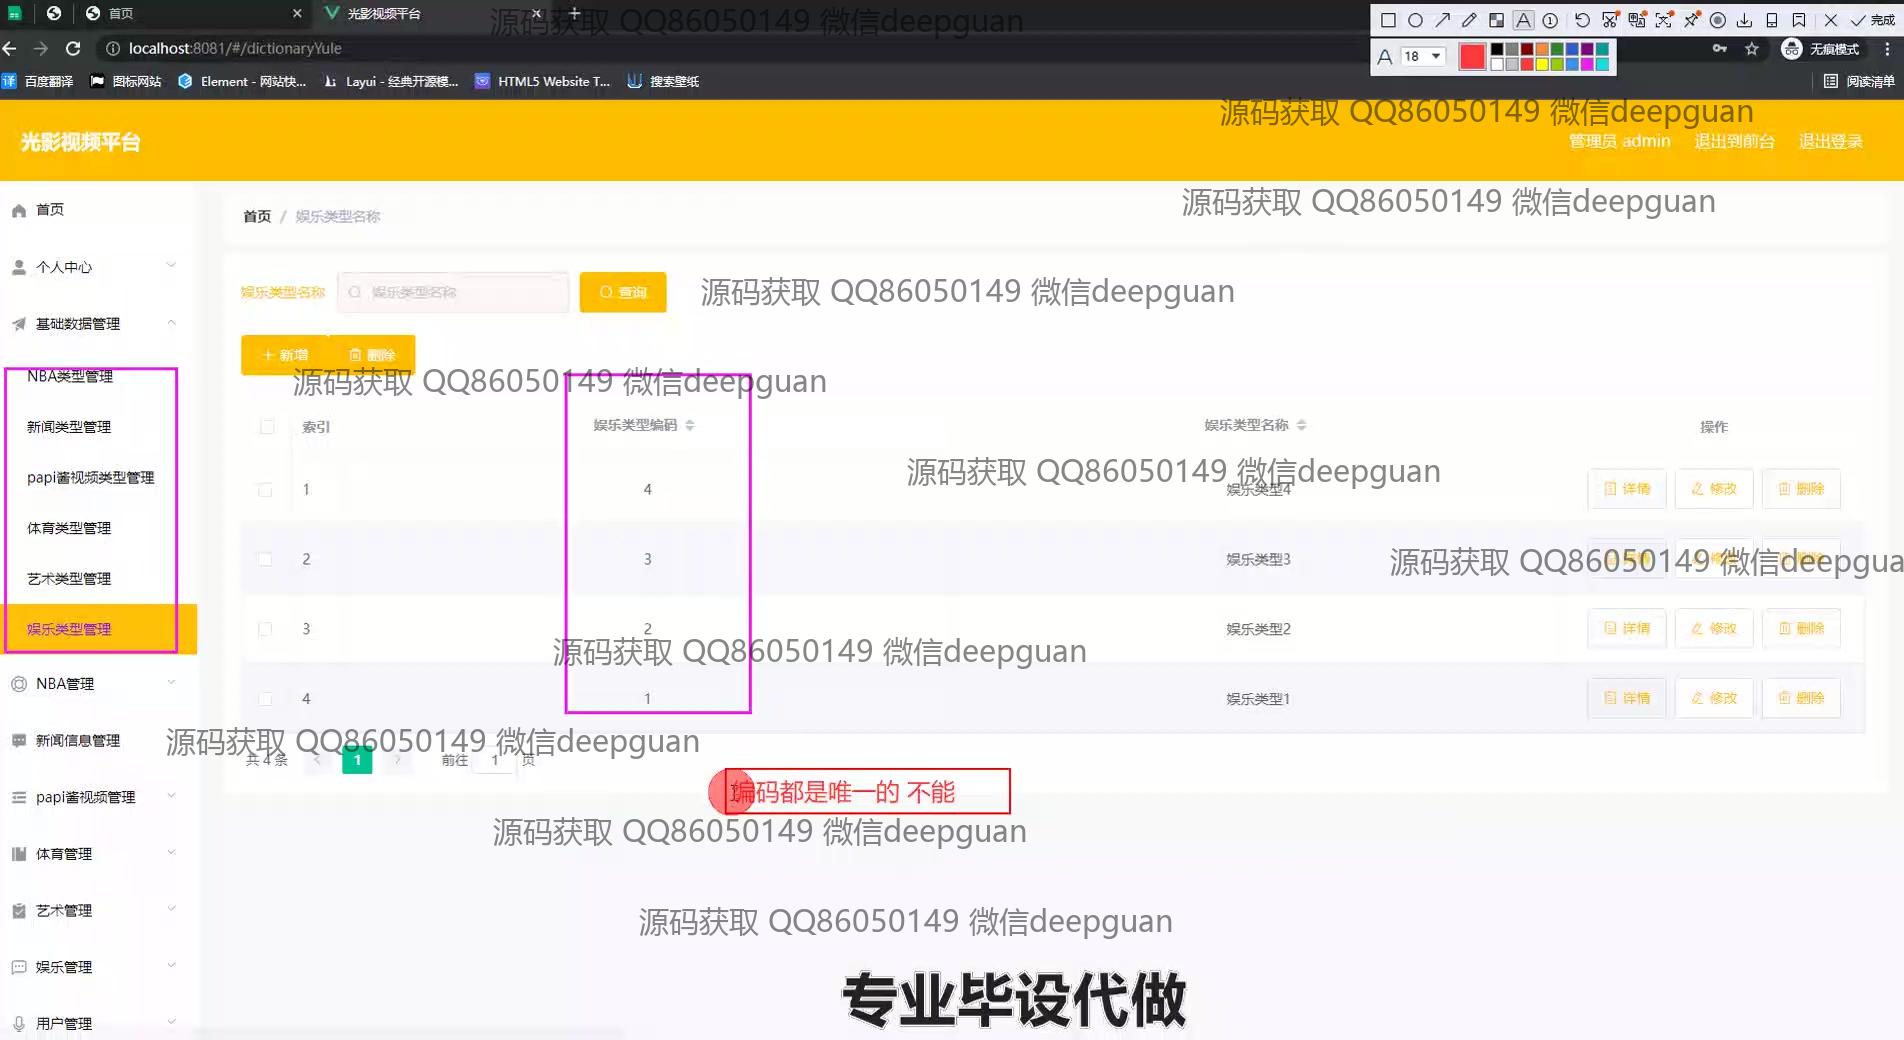
Task: Click the browser back arrow
Action: point(10,48)
